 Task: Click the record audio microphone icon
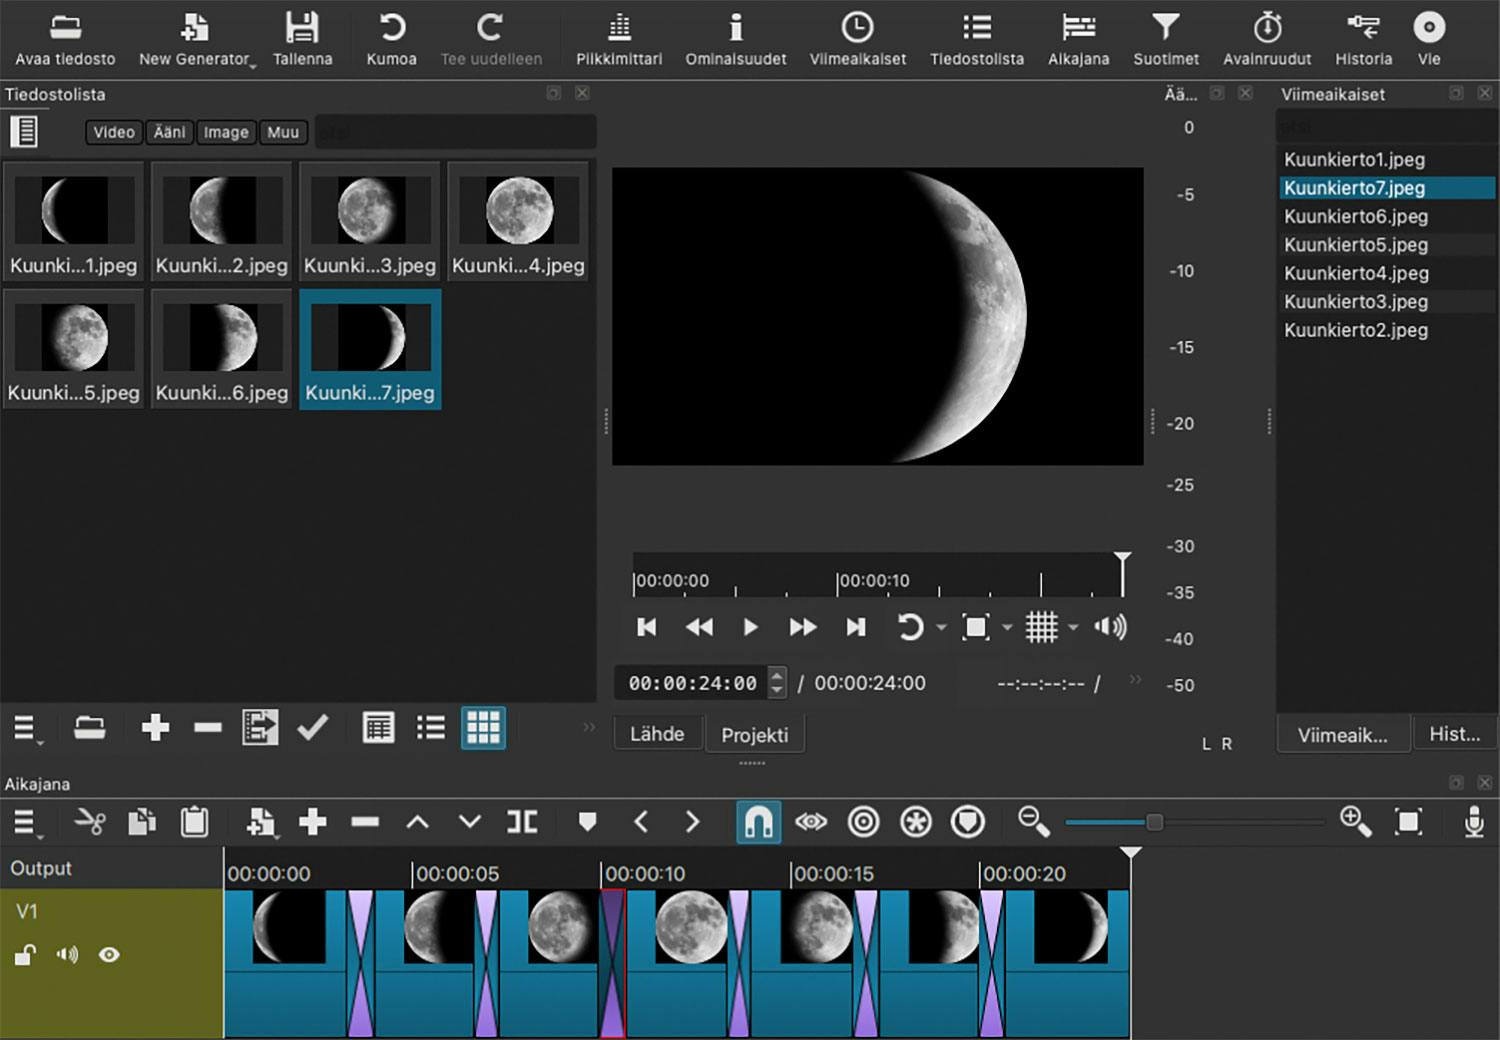click(1473, 822)
